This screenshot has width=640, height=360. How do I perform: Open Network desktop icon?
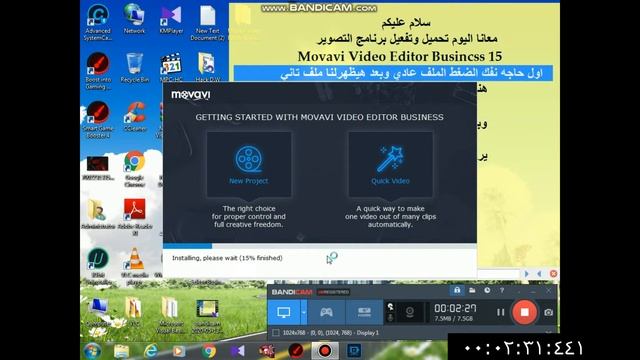(x=134, y=19)
